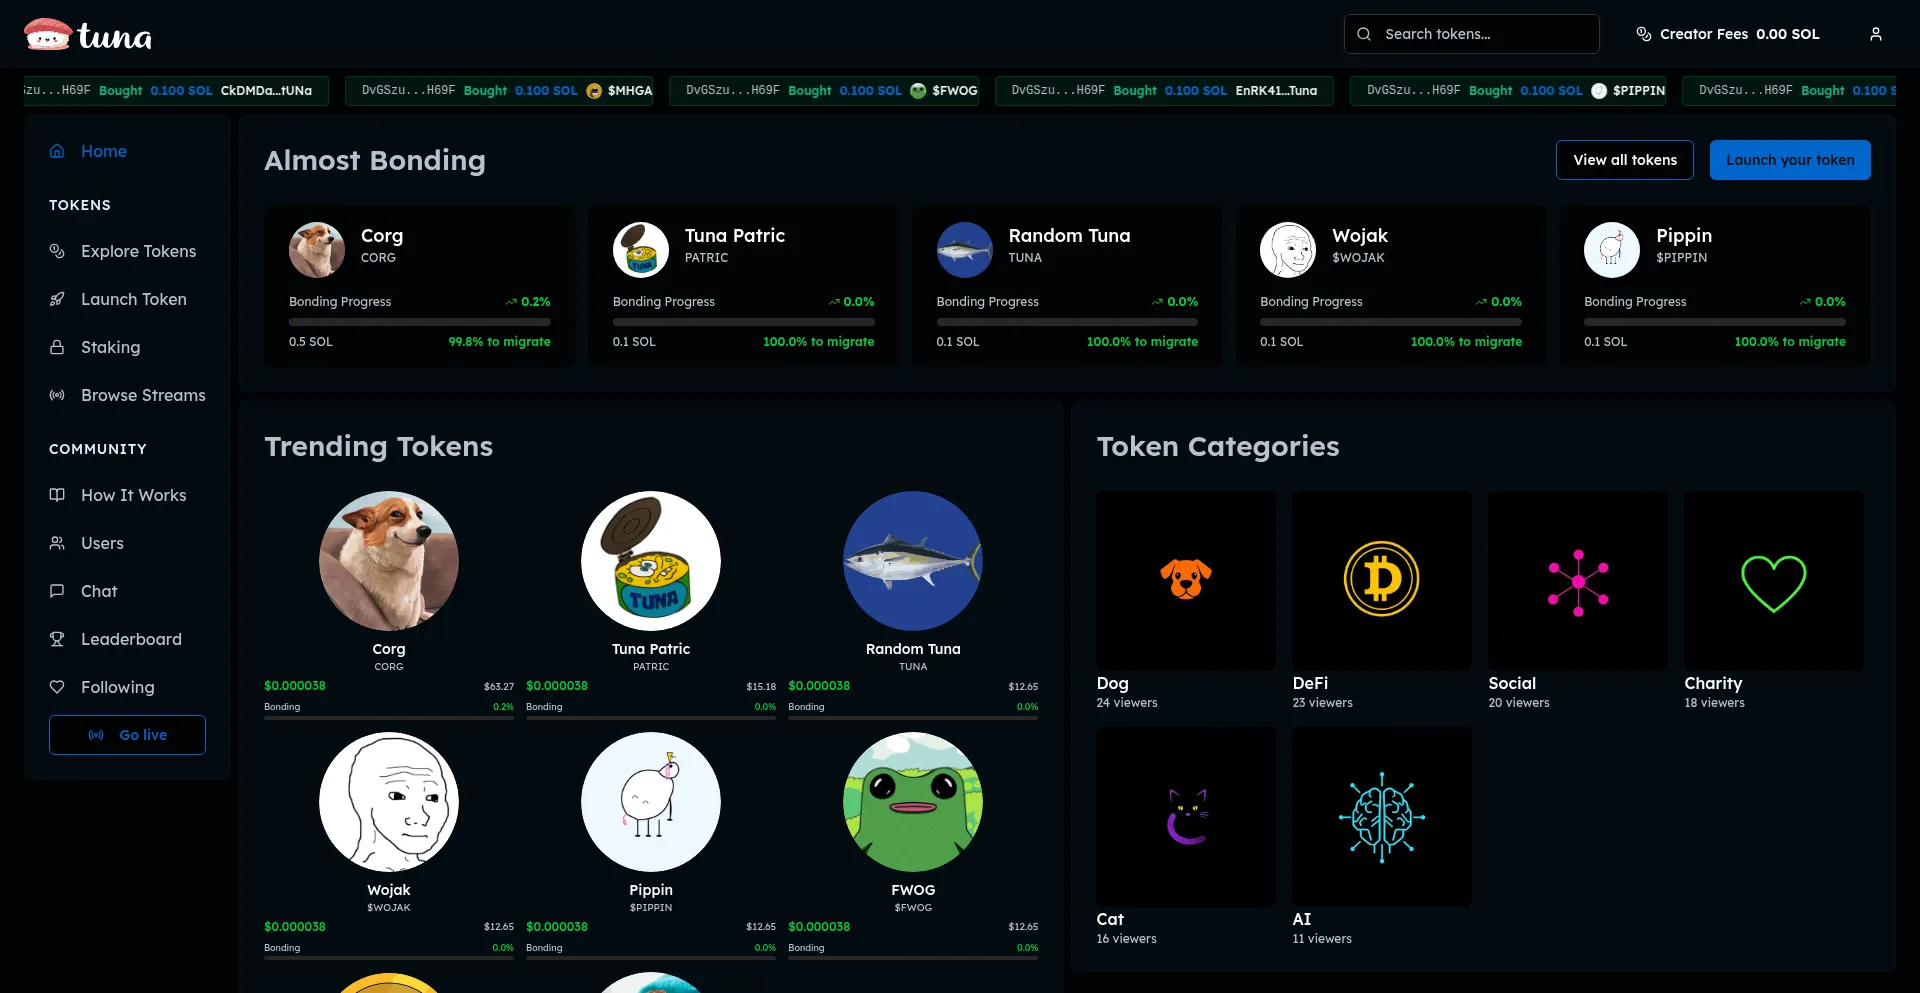
Task: Choose the Social network category icon
Action: (1577, 582)
